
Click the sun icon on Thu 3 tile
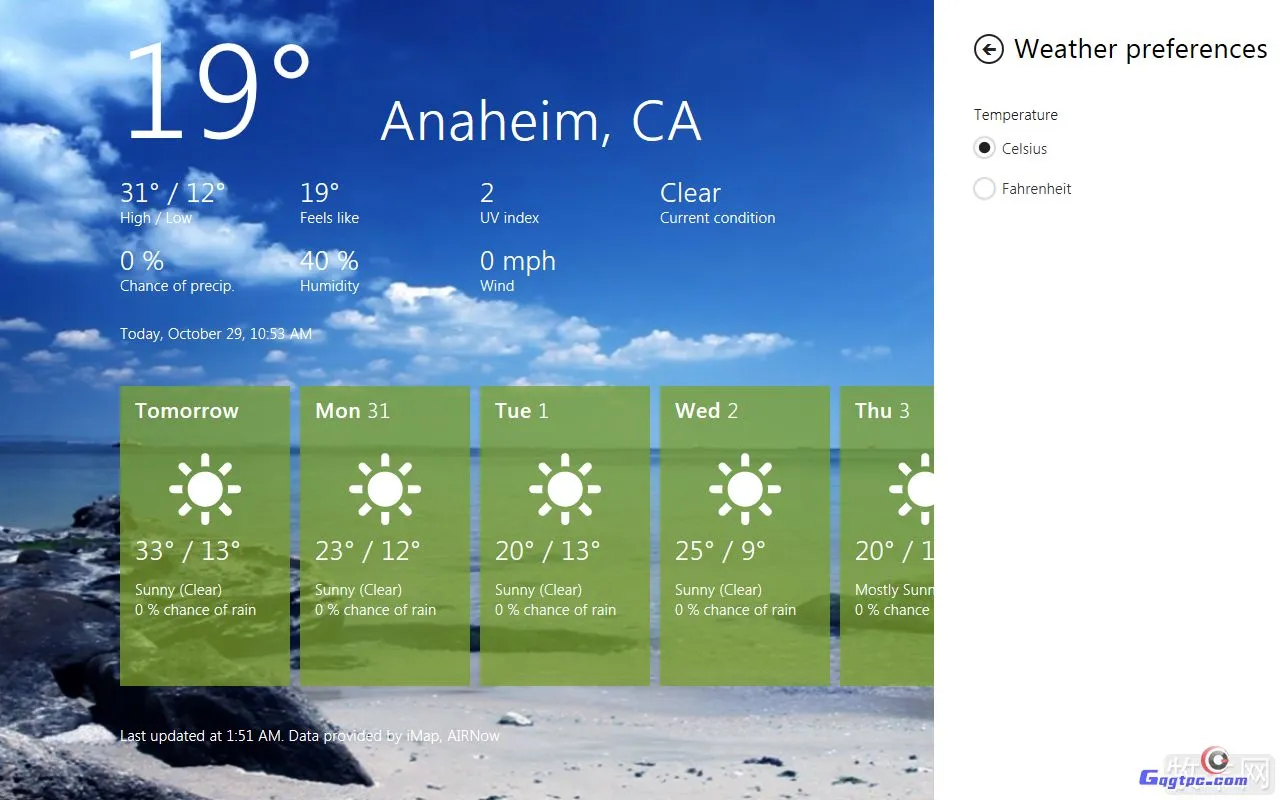click(915, 489)
